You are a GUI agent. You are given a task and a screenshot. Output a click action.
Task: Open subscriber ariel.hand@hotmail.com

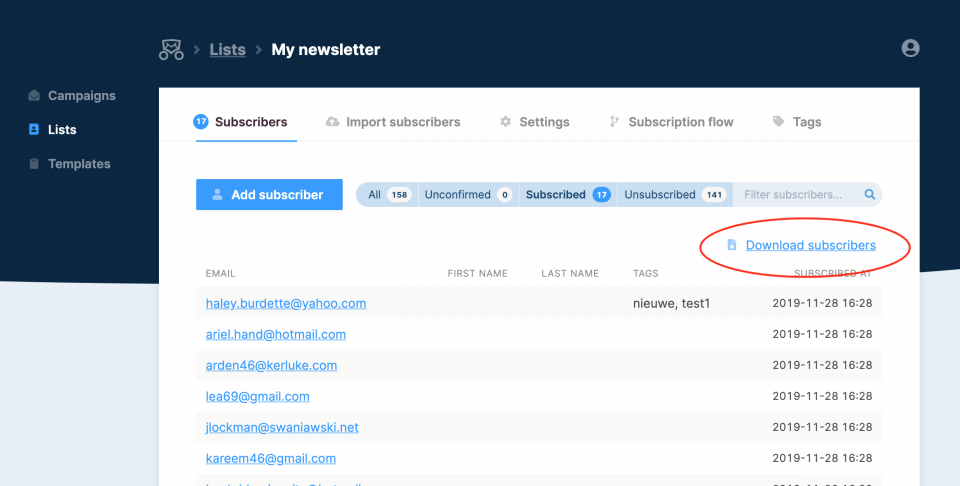point(276,335)
